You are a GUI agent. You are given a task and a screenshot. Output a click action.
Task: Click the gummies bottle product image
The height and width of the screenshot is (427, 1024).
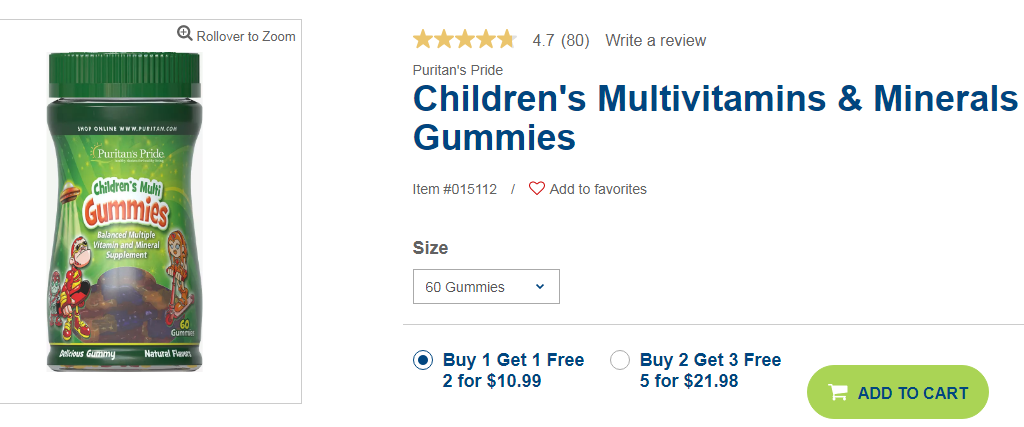(x=124, y=212)
